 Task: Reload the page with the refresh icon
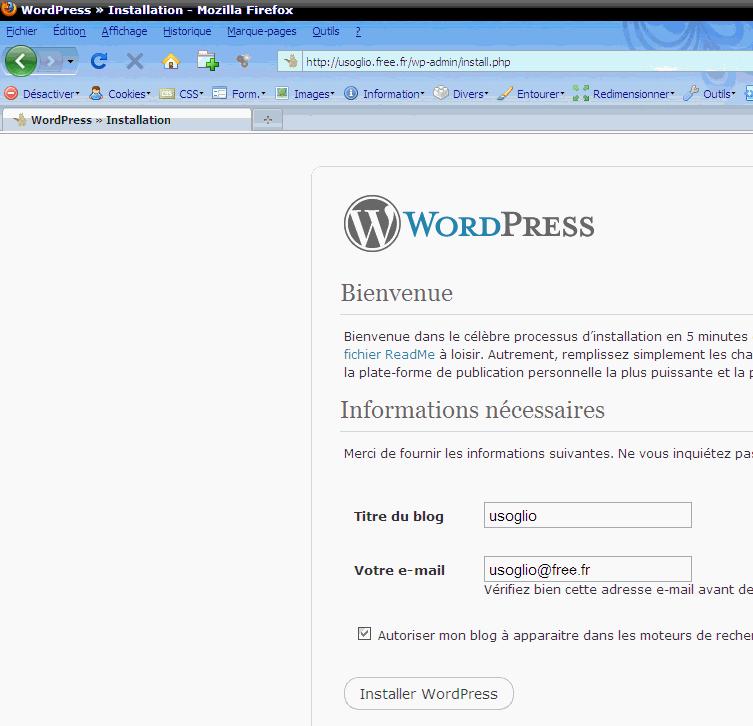coord(99,61)
